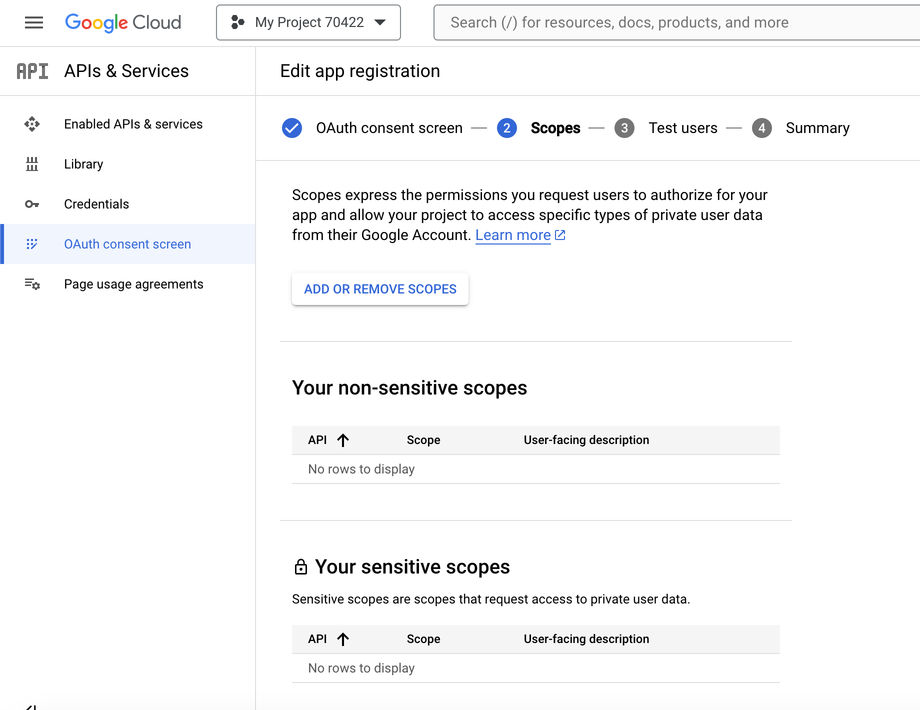920x710 pixels.
Task: Go to Library in sidebar
Action: coord(83,164)
